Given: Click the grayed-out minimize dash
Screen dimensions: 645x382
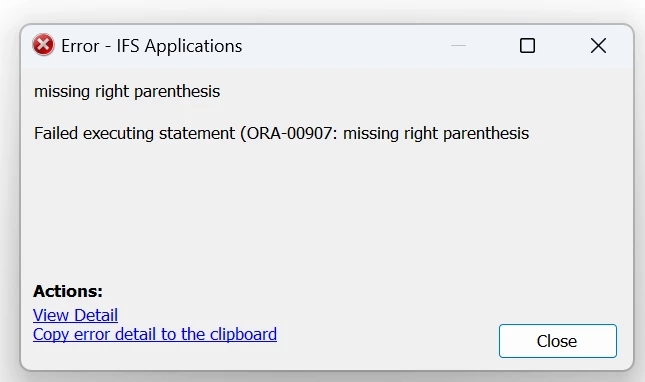Looking at the screenshot, I should pos(458,46).
